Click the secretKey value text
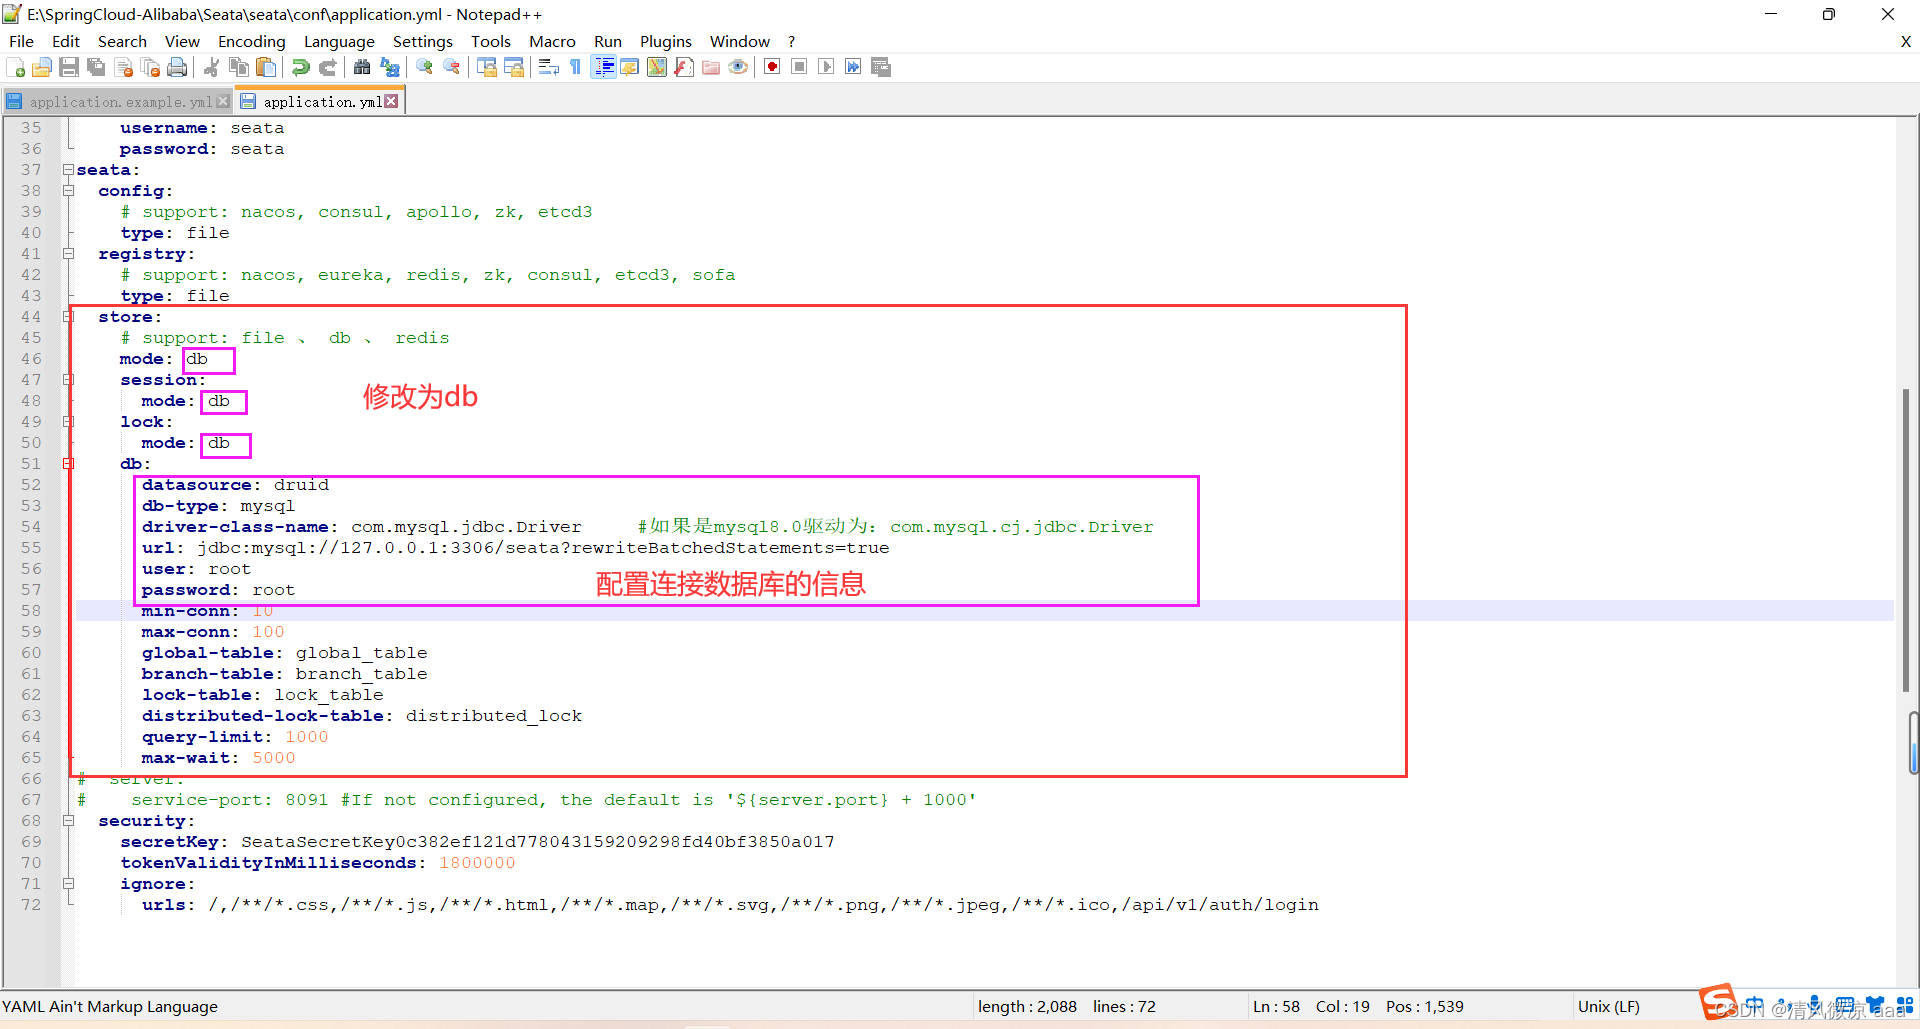 (537, 842)
